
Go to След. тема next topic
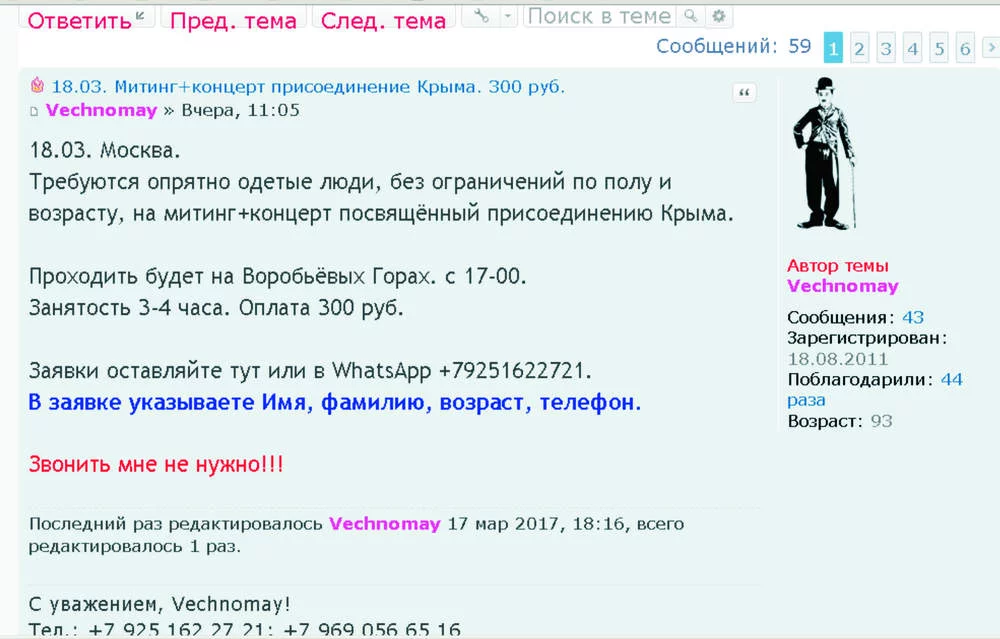pyautogui.click(x=383, y=20)
